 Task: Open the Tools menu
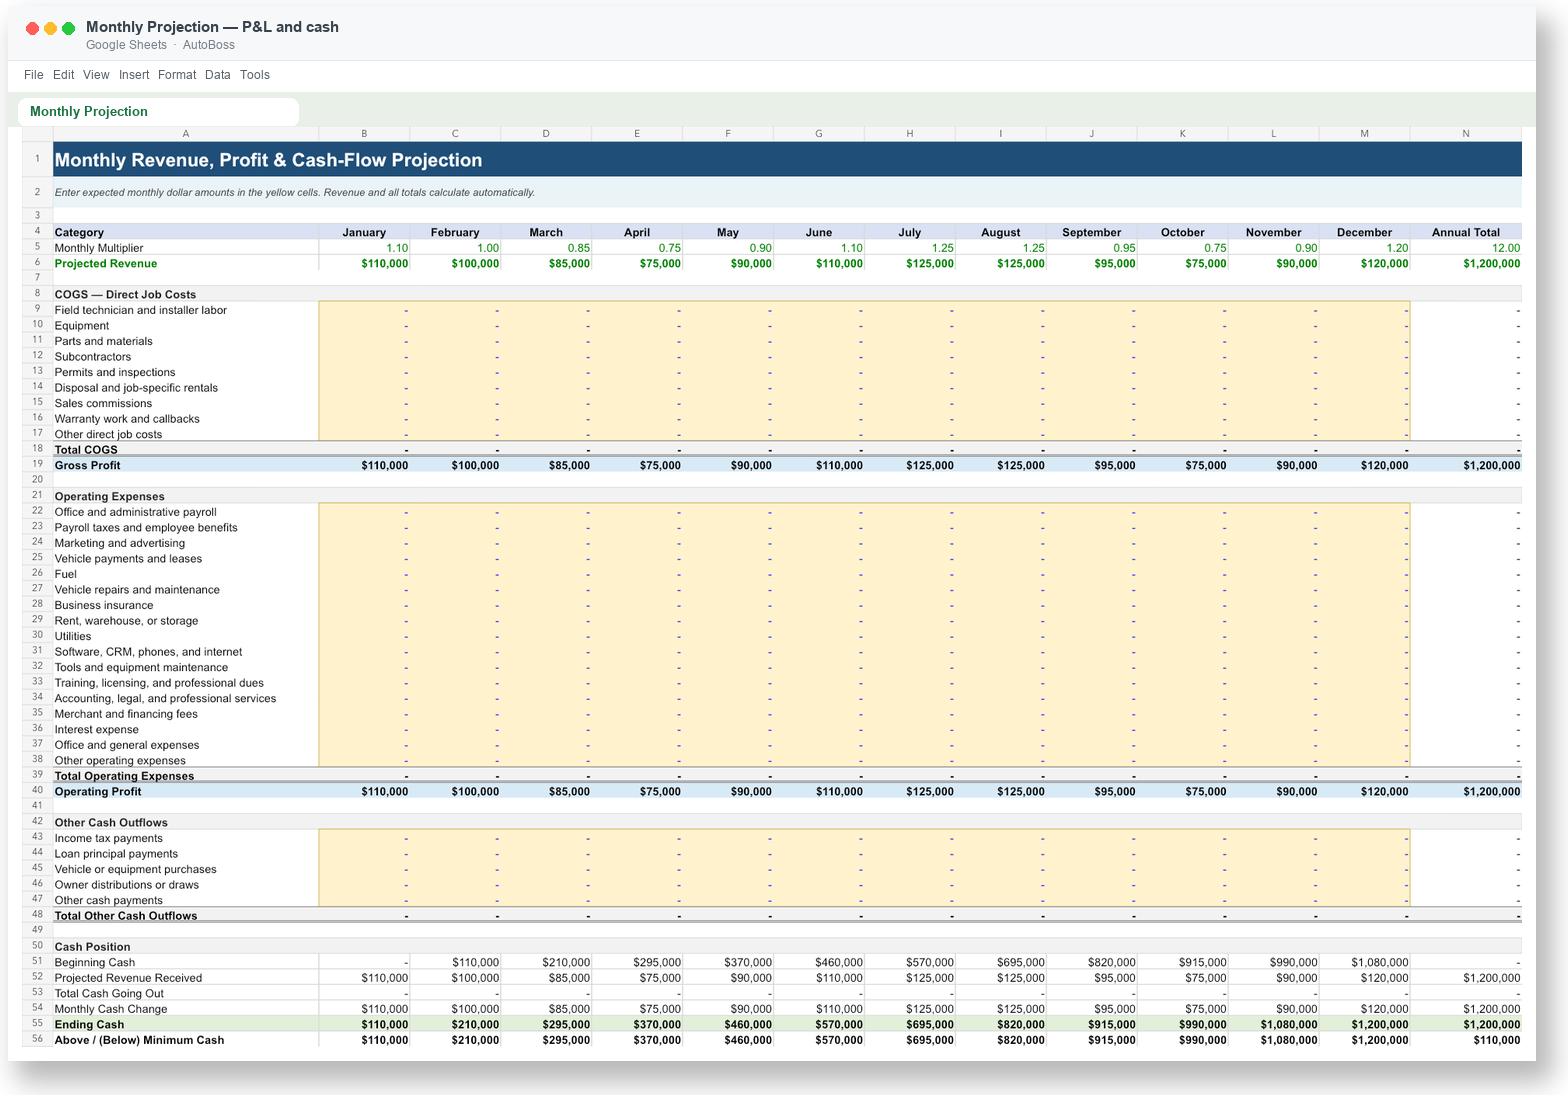tap(255, 75)
